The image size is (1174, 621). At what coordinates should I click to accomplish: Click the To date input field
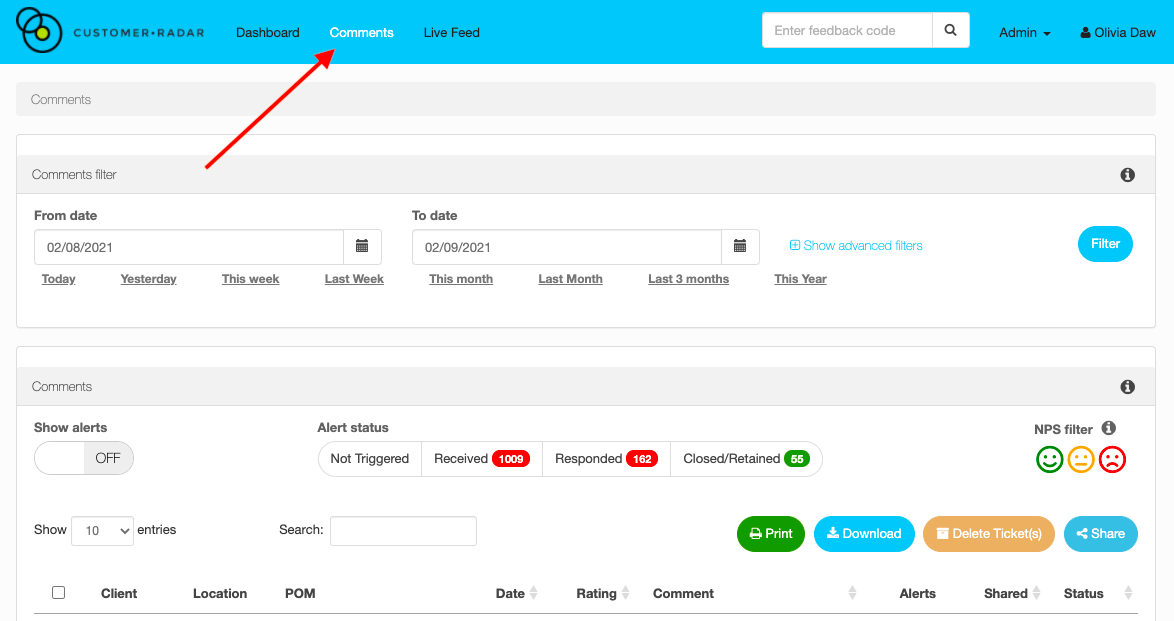pyautogui.click(x=567, y=246)
